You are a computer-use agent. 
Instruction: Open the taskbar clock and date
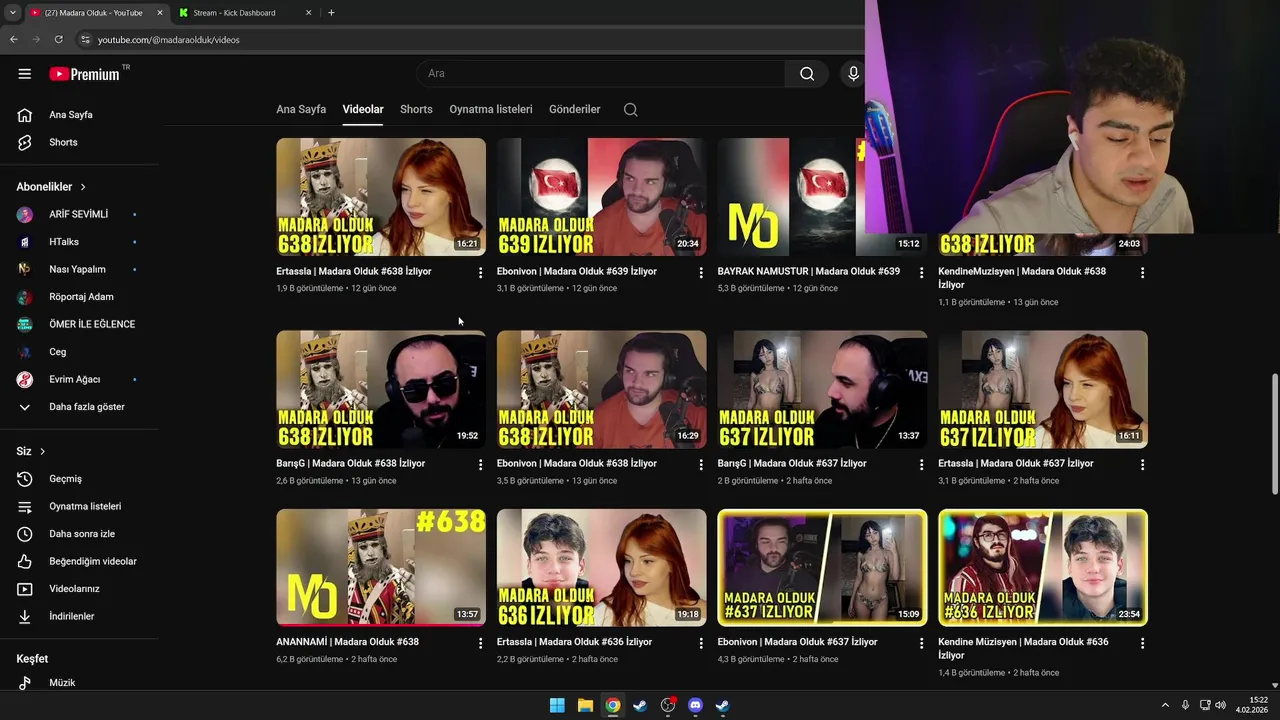1254,705
